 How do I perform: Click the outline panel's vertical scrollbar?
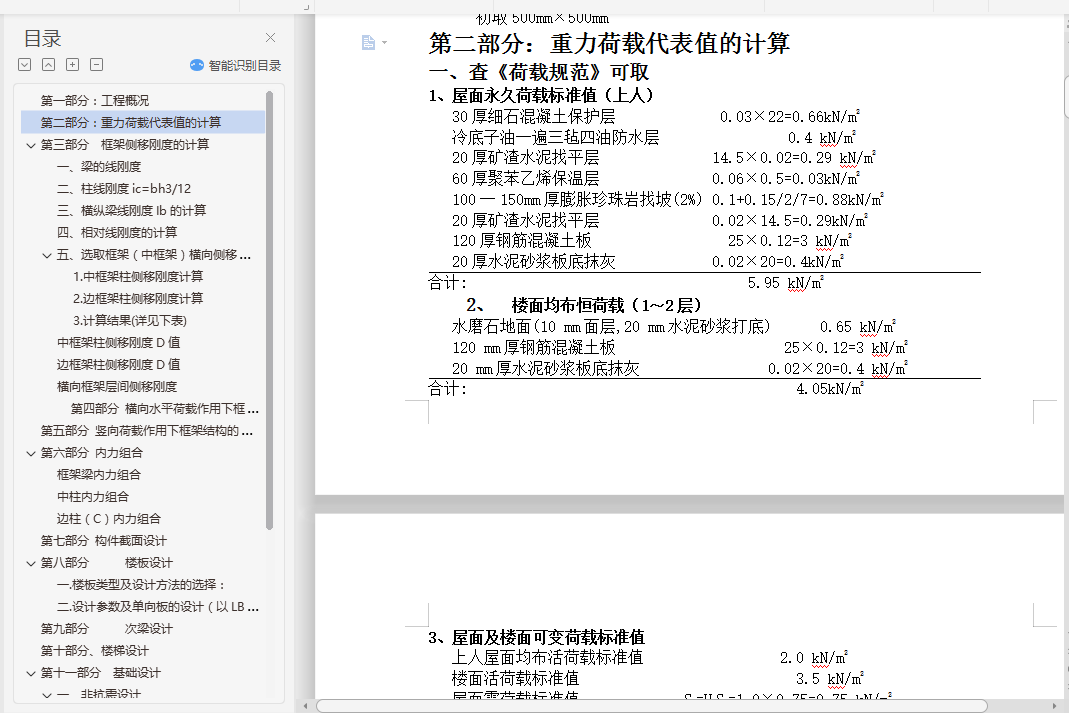tap(269, 310)
